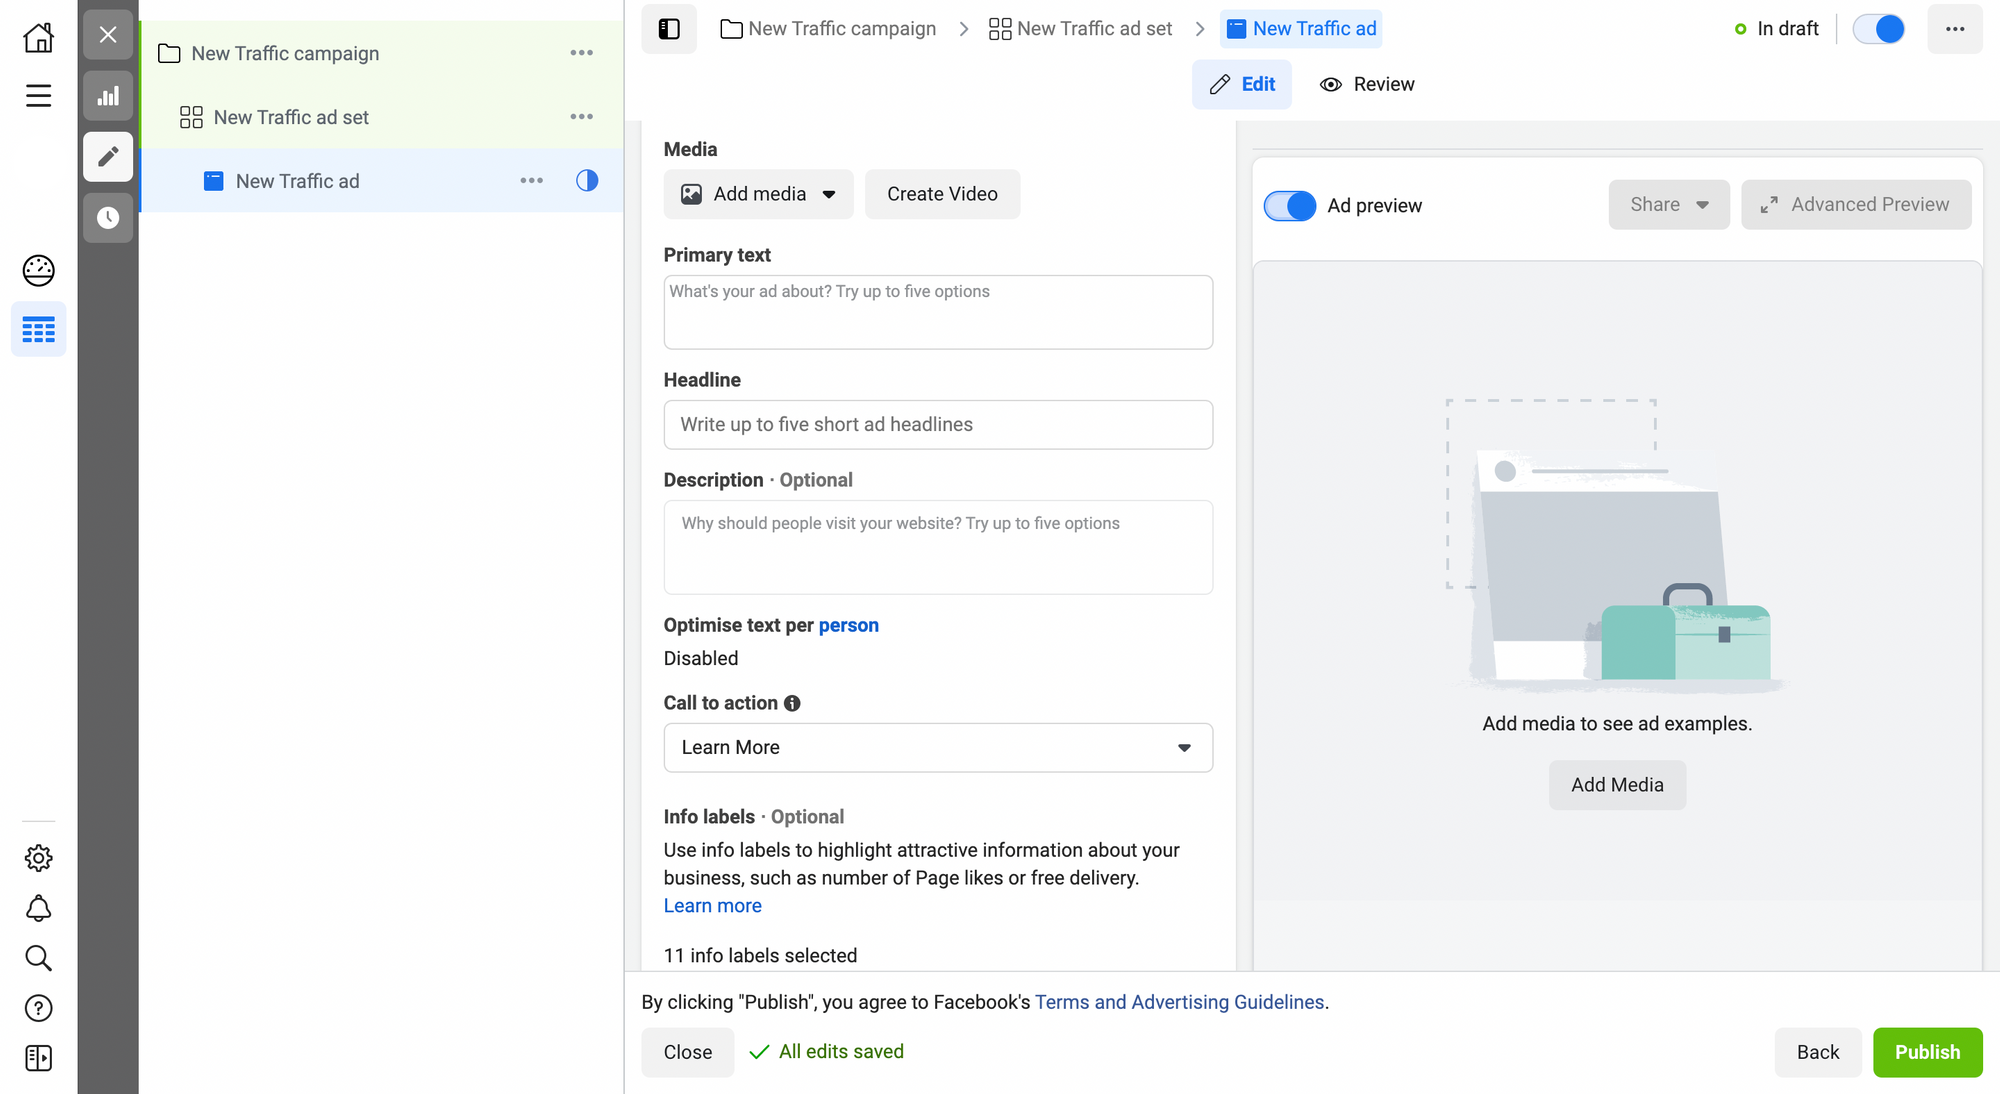Select New Traffic ad set tree row
Image resolution: width=2000 pixels, height=1094 pixels.
coord(381,117)
